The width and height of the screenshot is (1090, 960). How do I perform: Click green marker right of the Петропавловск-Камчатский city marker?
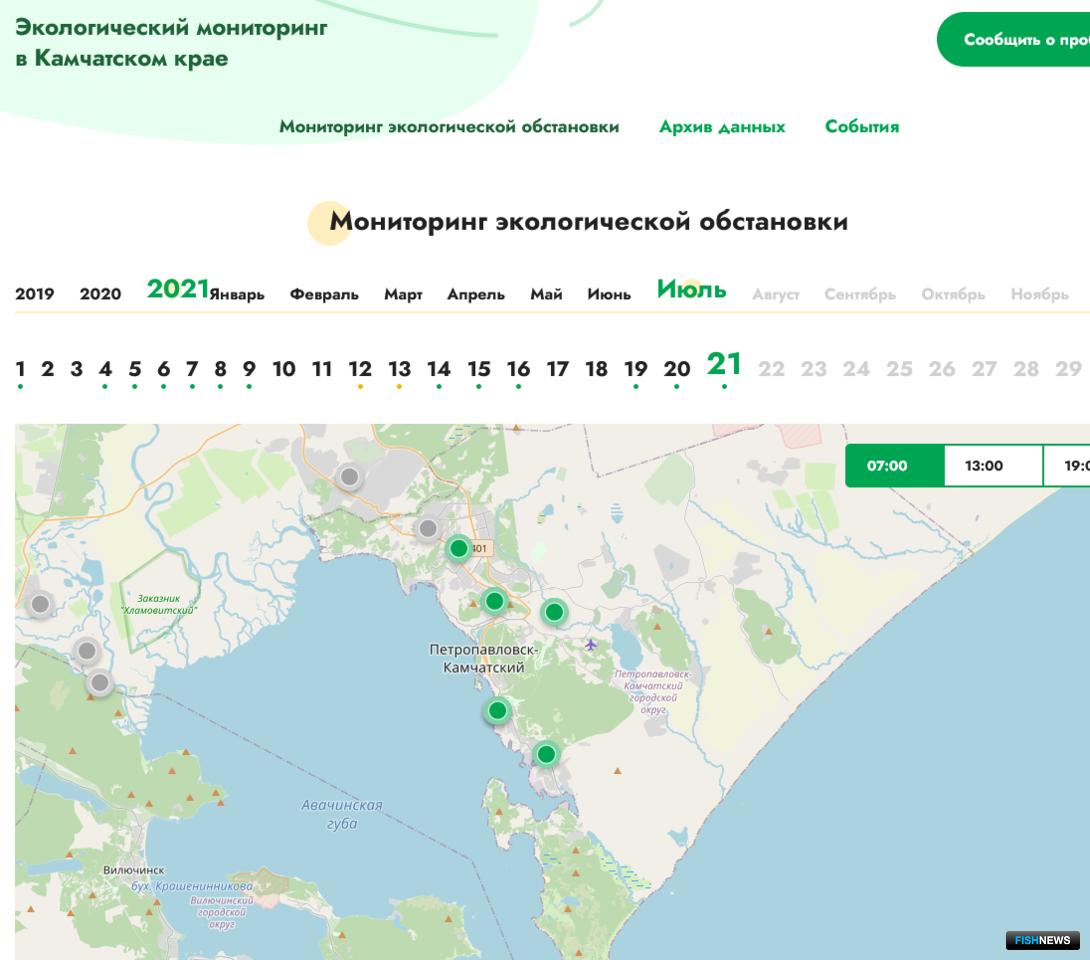coord(554,612)
